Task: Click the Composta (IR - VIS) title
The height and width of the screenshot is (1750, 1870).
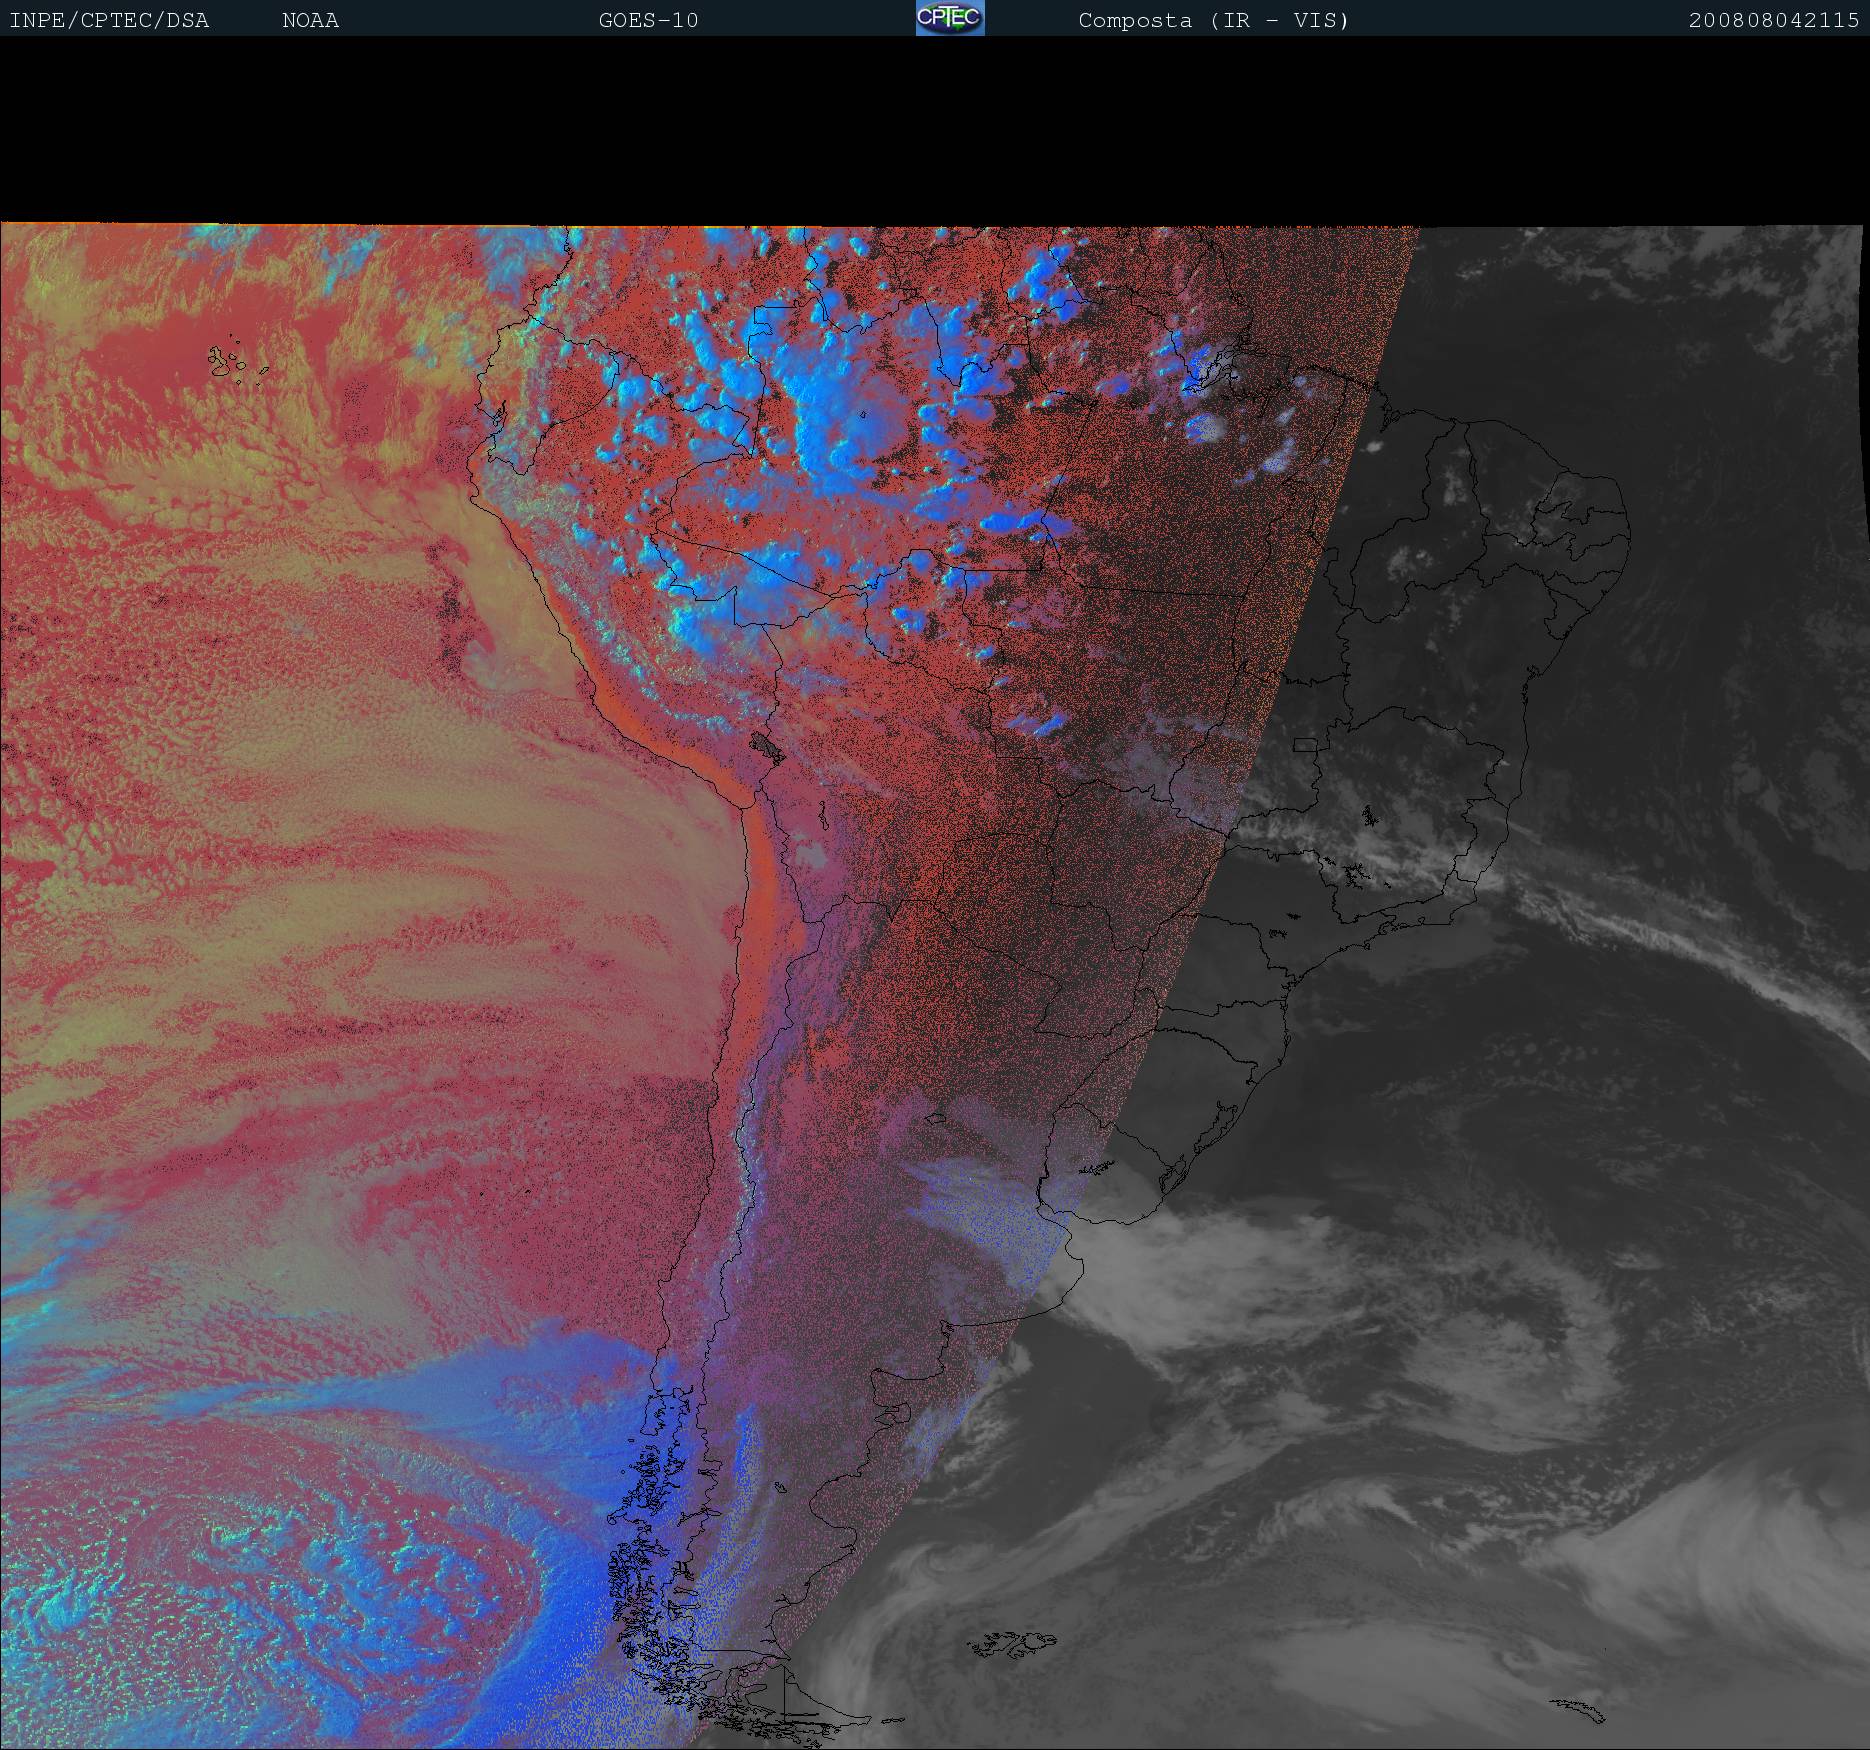Action: [x=1213, y=21]
